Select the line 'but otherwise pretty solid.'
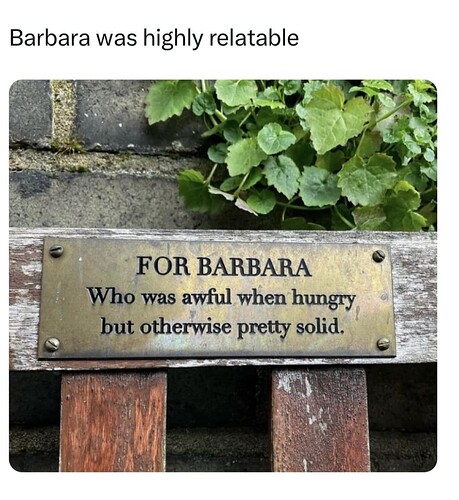Screen dimensions: 459x500 [222, 327]
